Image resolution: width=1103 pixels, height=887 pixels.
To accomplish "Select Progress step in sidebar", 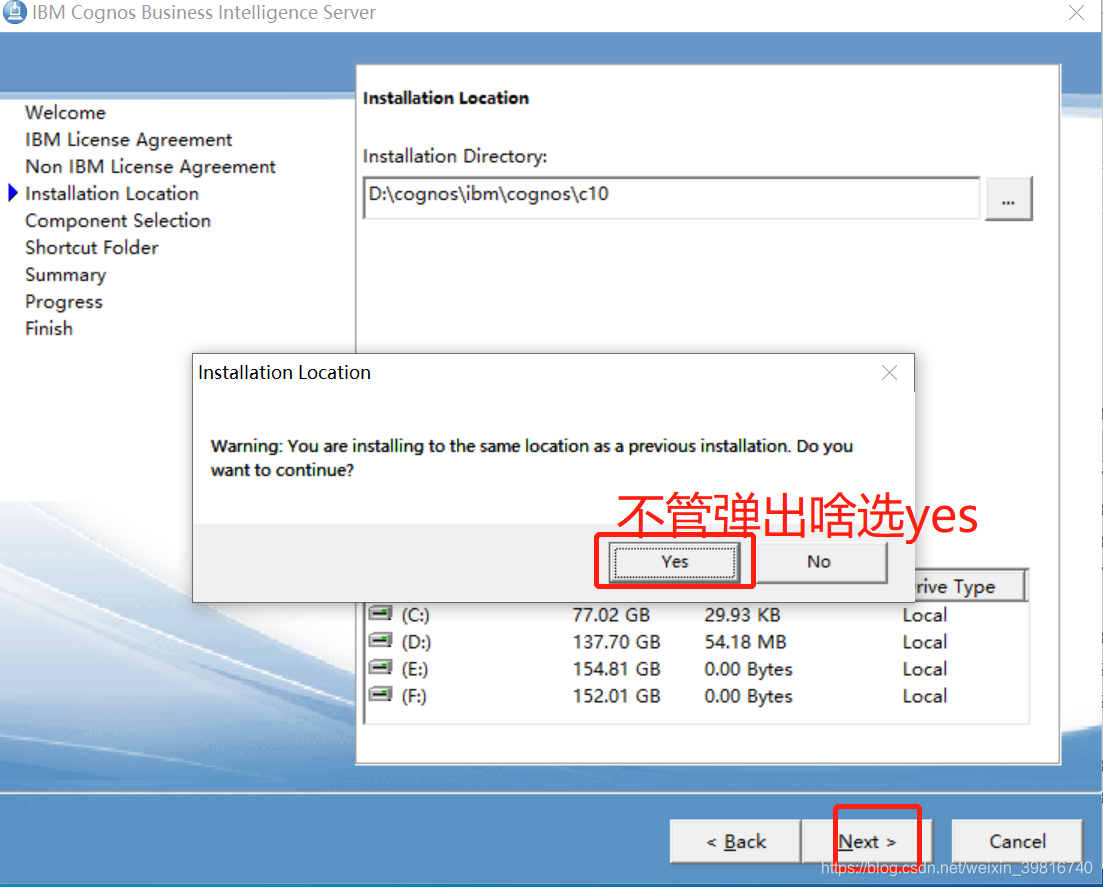I will [64, 302].
